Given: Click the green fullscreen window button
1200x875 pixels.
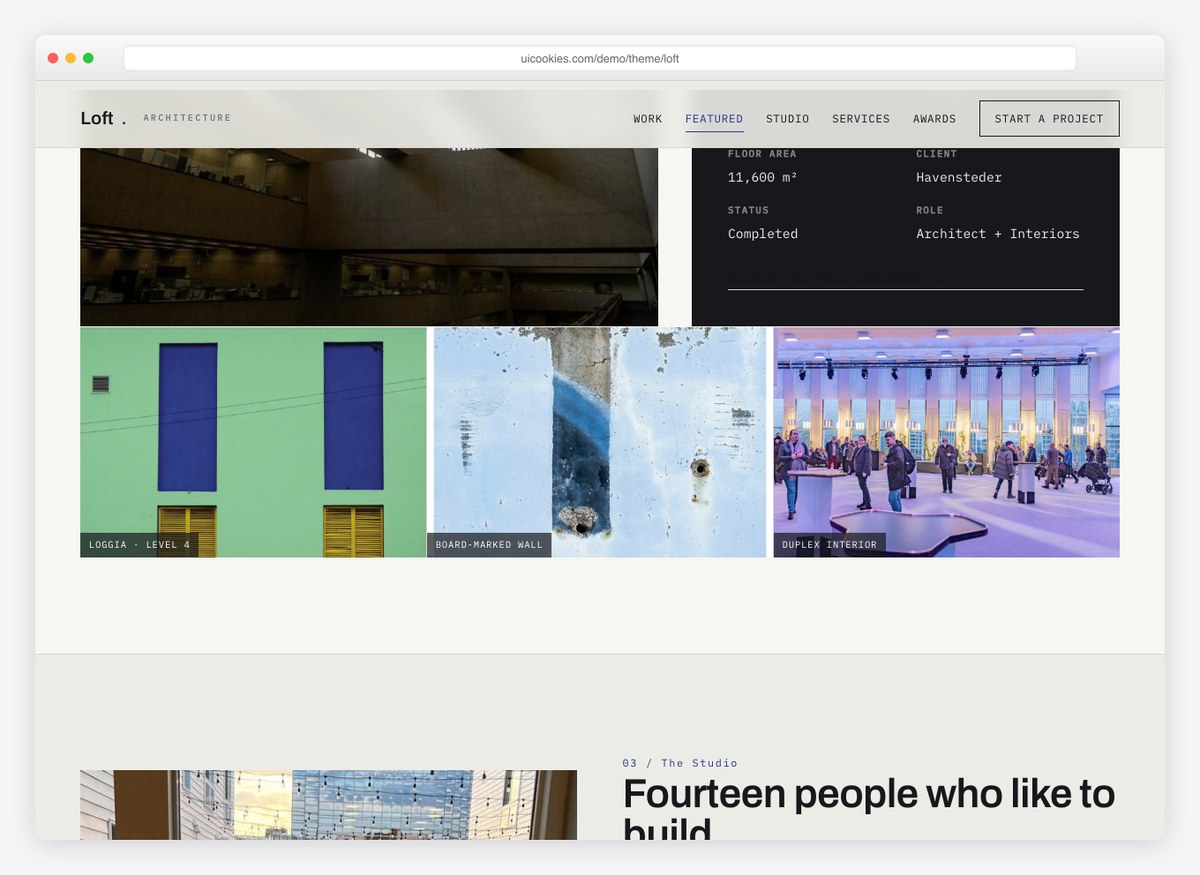Looking at the screenshot, I should tap(88, 58).
